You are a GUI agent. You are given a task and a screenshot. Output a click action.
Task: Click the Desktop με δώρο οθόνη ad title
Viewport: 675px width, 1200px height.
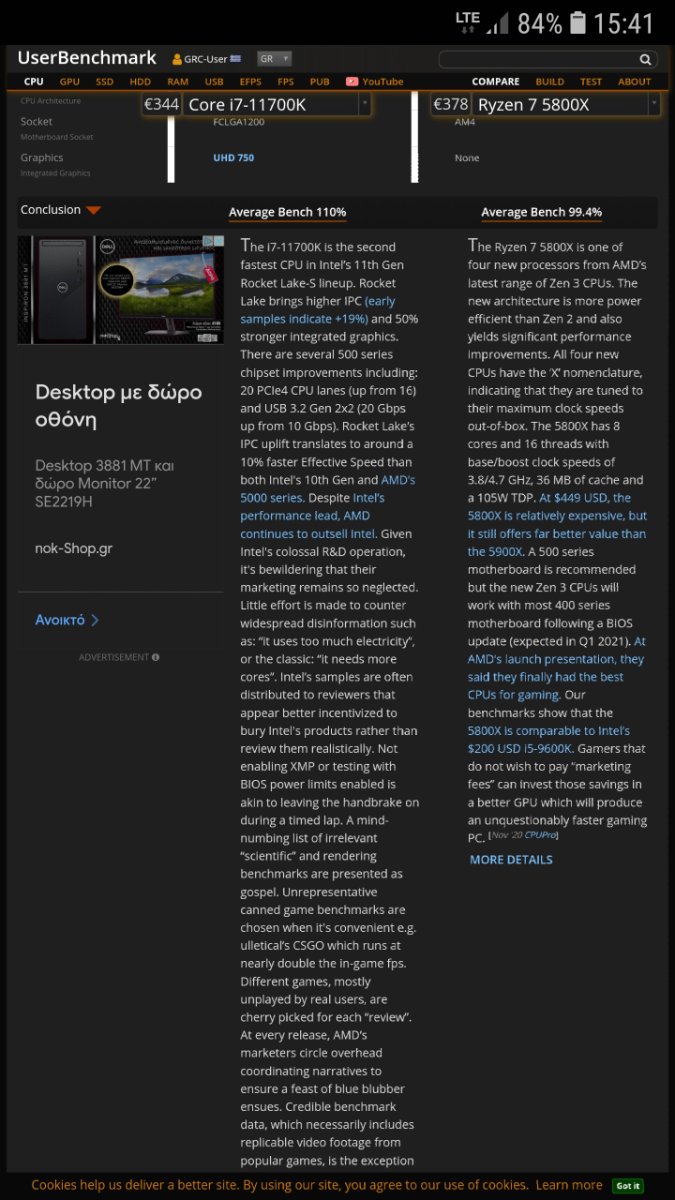(118, 406)
